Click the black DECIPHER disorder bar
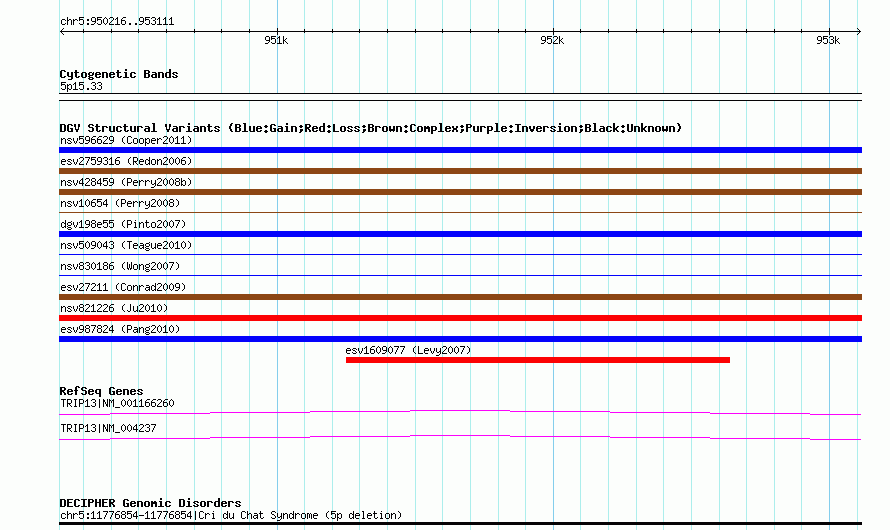 (x=460, y=523)
